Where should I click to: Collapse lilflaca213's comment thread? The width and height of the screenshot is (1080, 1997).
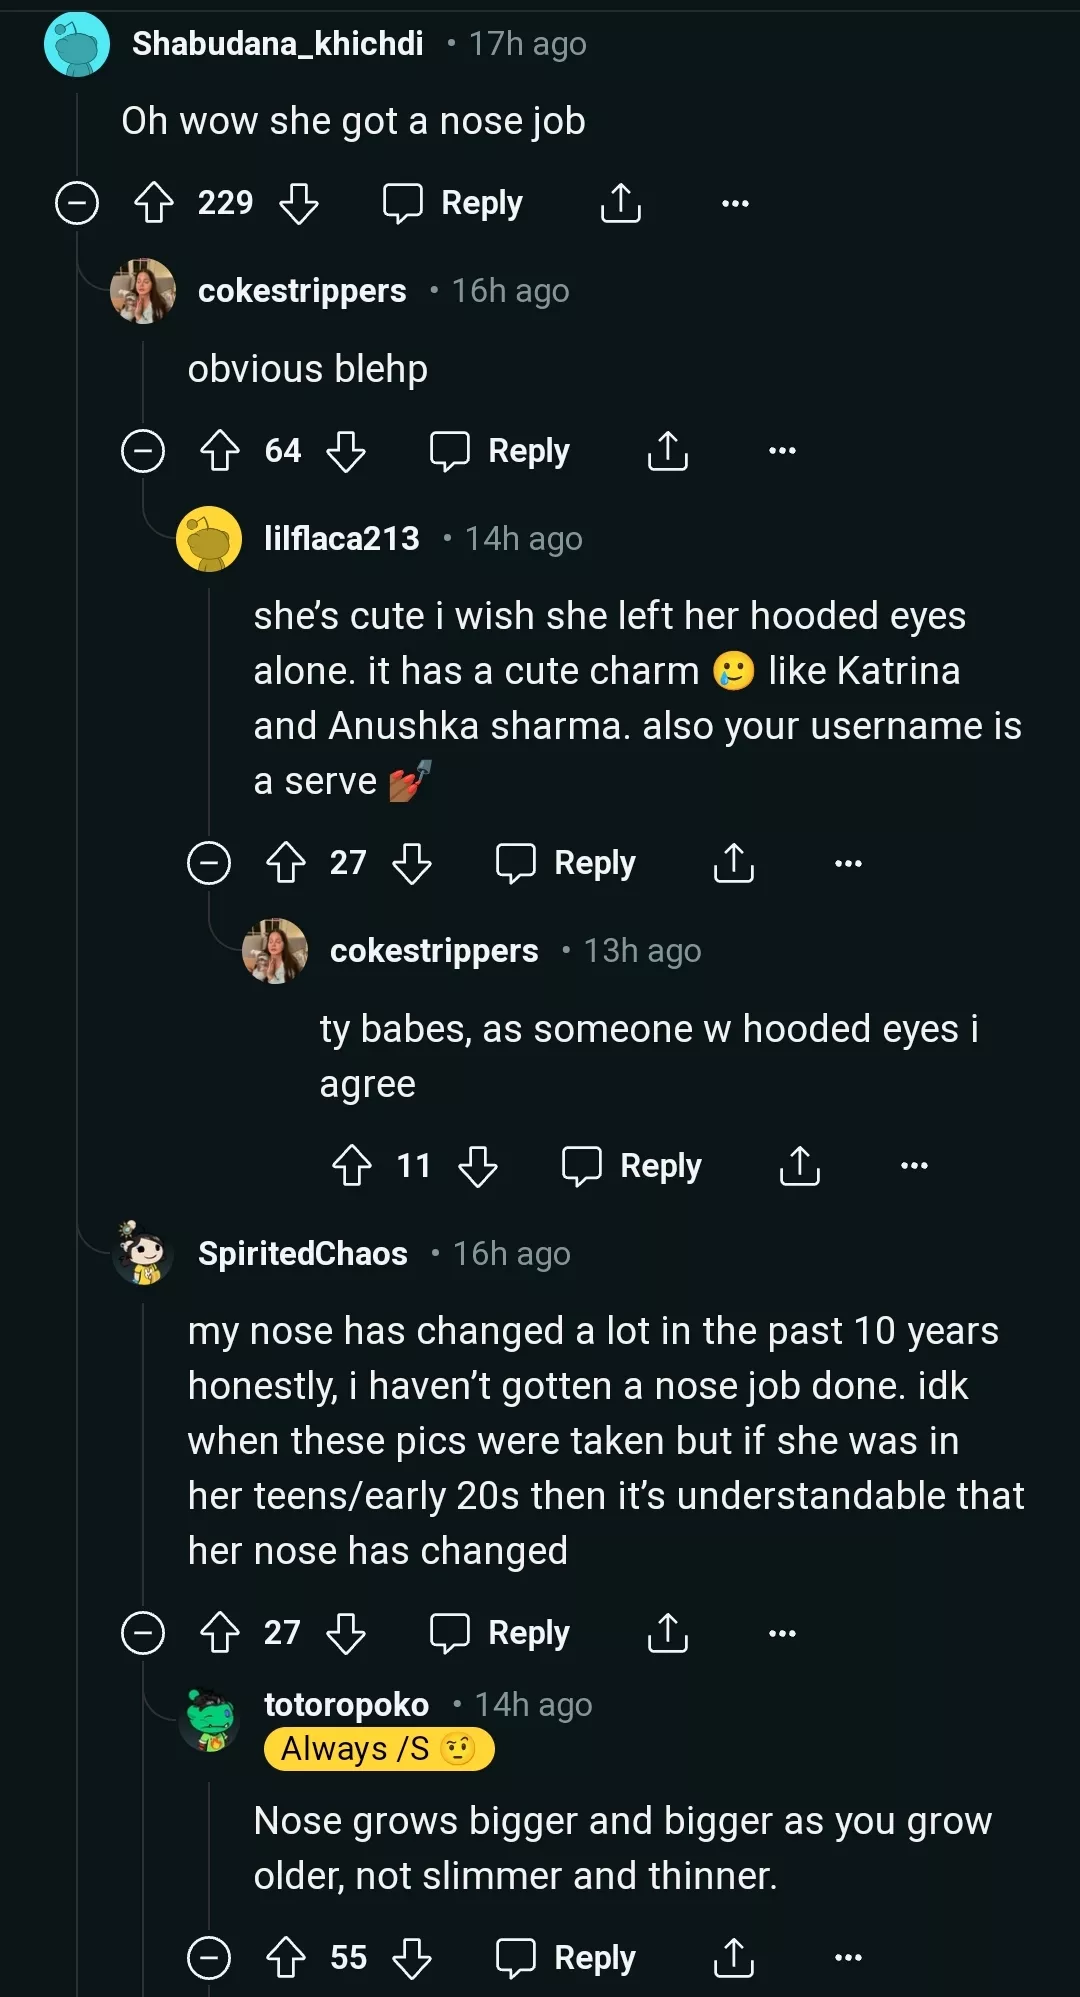click(209, 863)
